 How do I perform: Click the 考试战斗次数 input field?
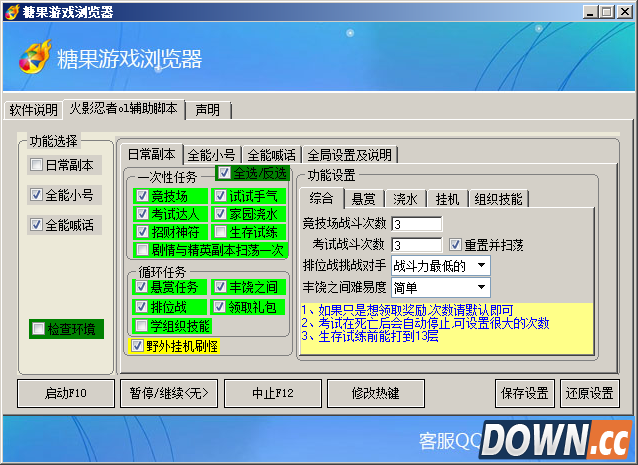pos(417,245)
